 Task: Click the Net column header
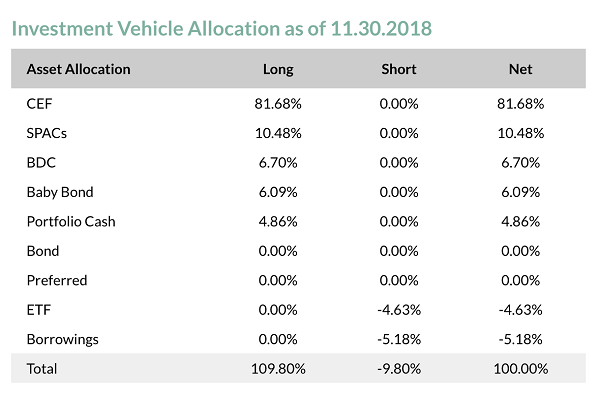point(520,69)
